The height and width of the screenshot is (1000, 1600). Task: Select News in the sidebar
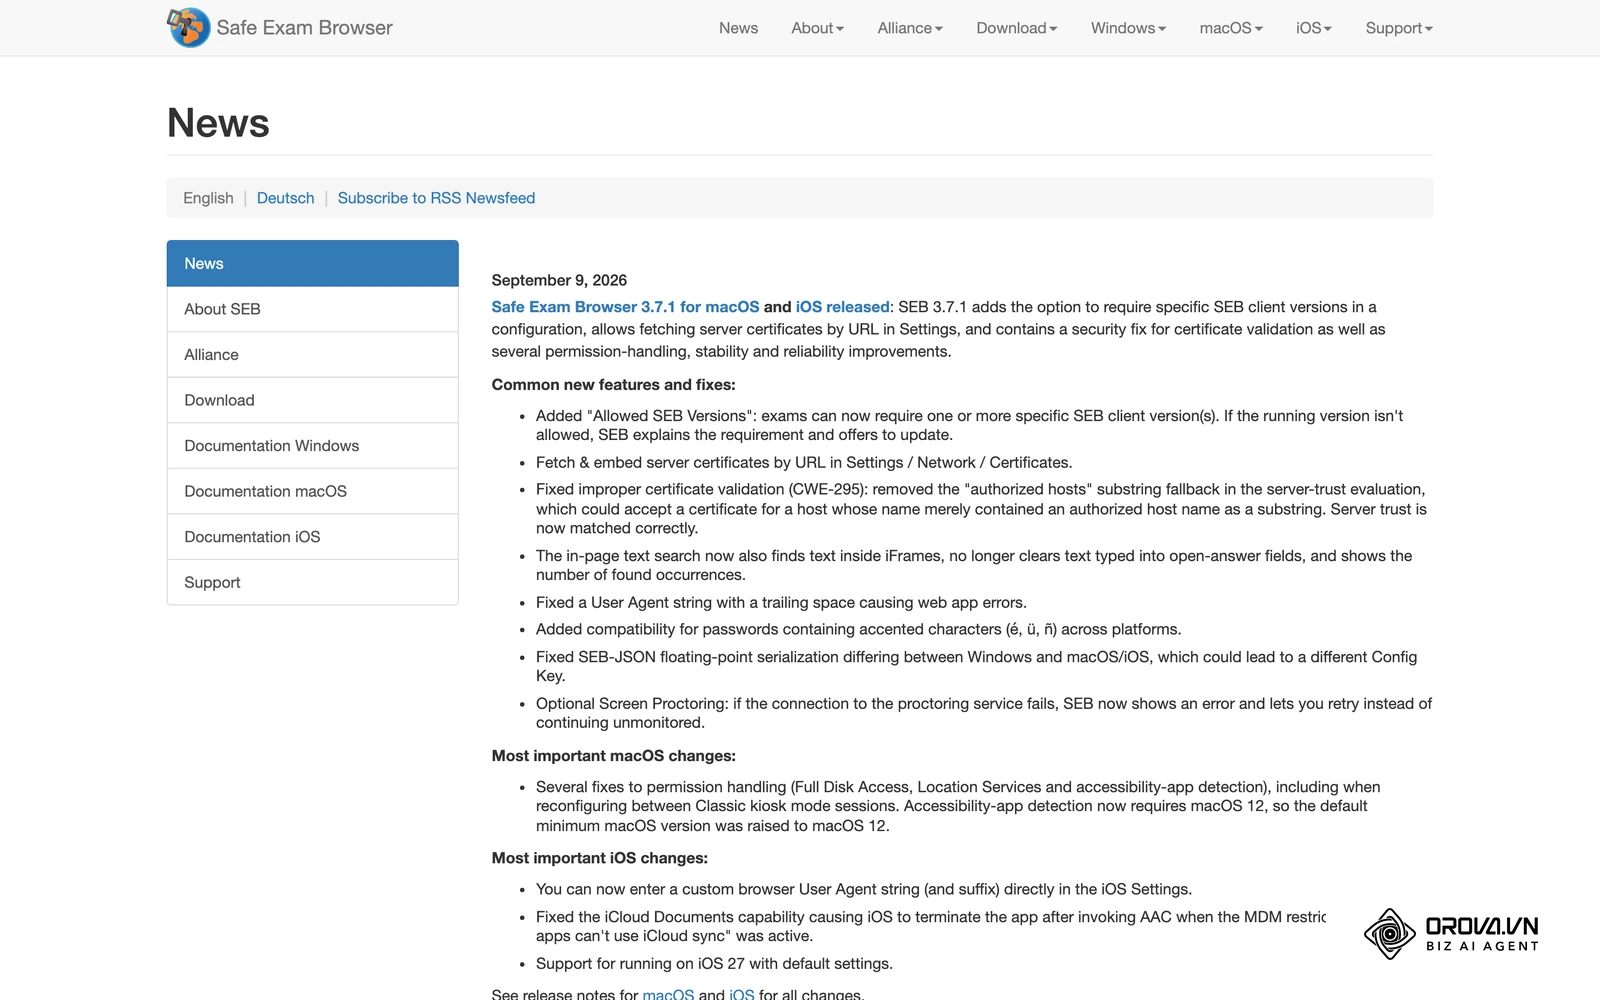312,263
